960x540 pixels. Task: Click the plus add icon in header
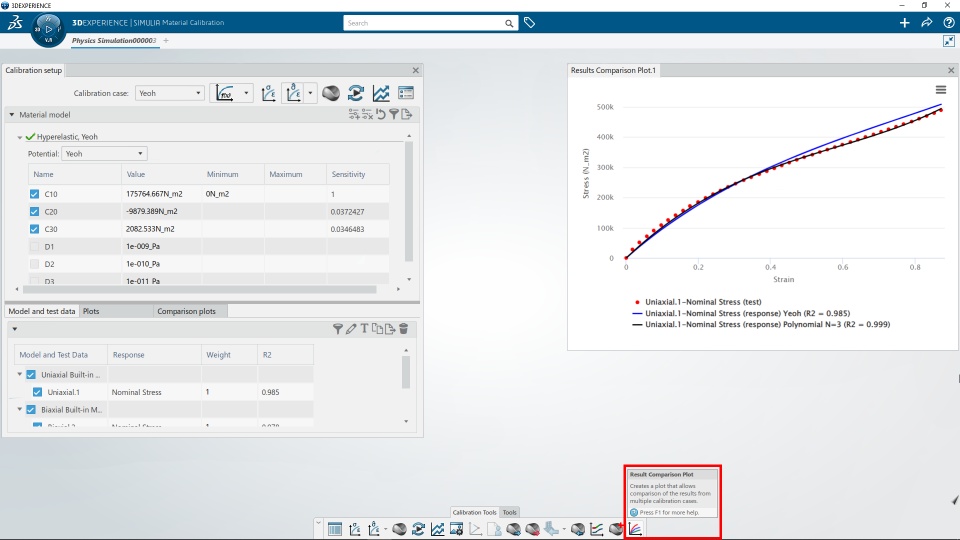point(904,23)
